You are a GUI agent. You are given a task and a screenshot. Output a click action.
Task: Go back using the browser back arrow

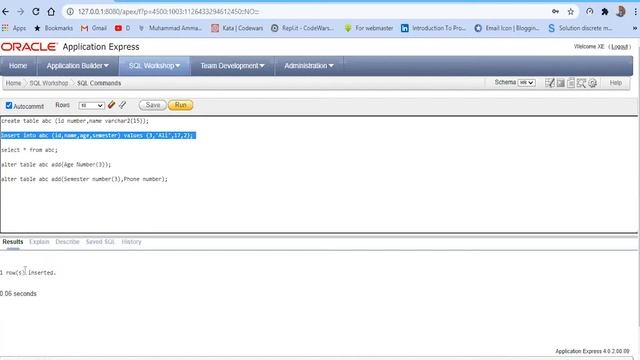pyautogui.click(x=6, y=12)
